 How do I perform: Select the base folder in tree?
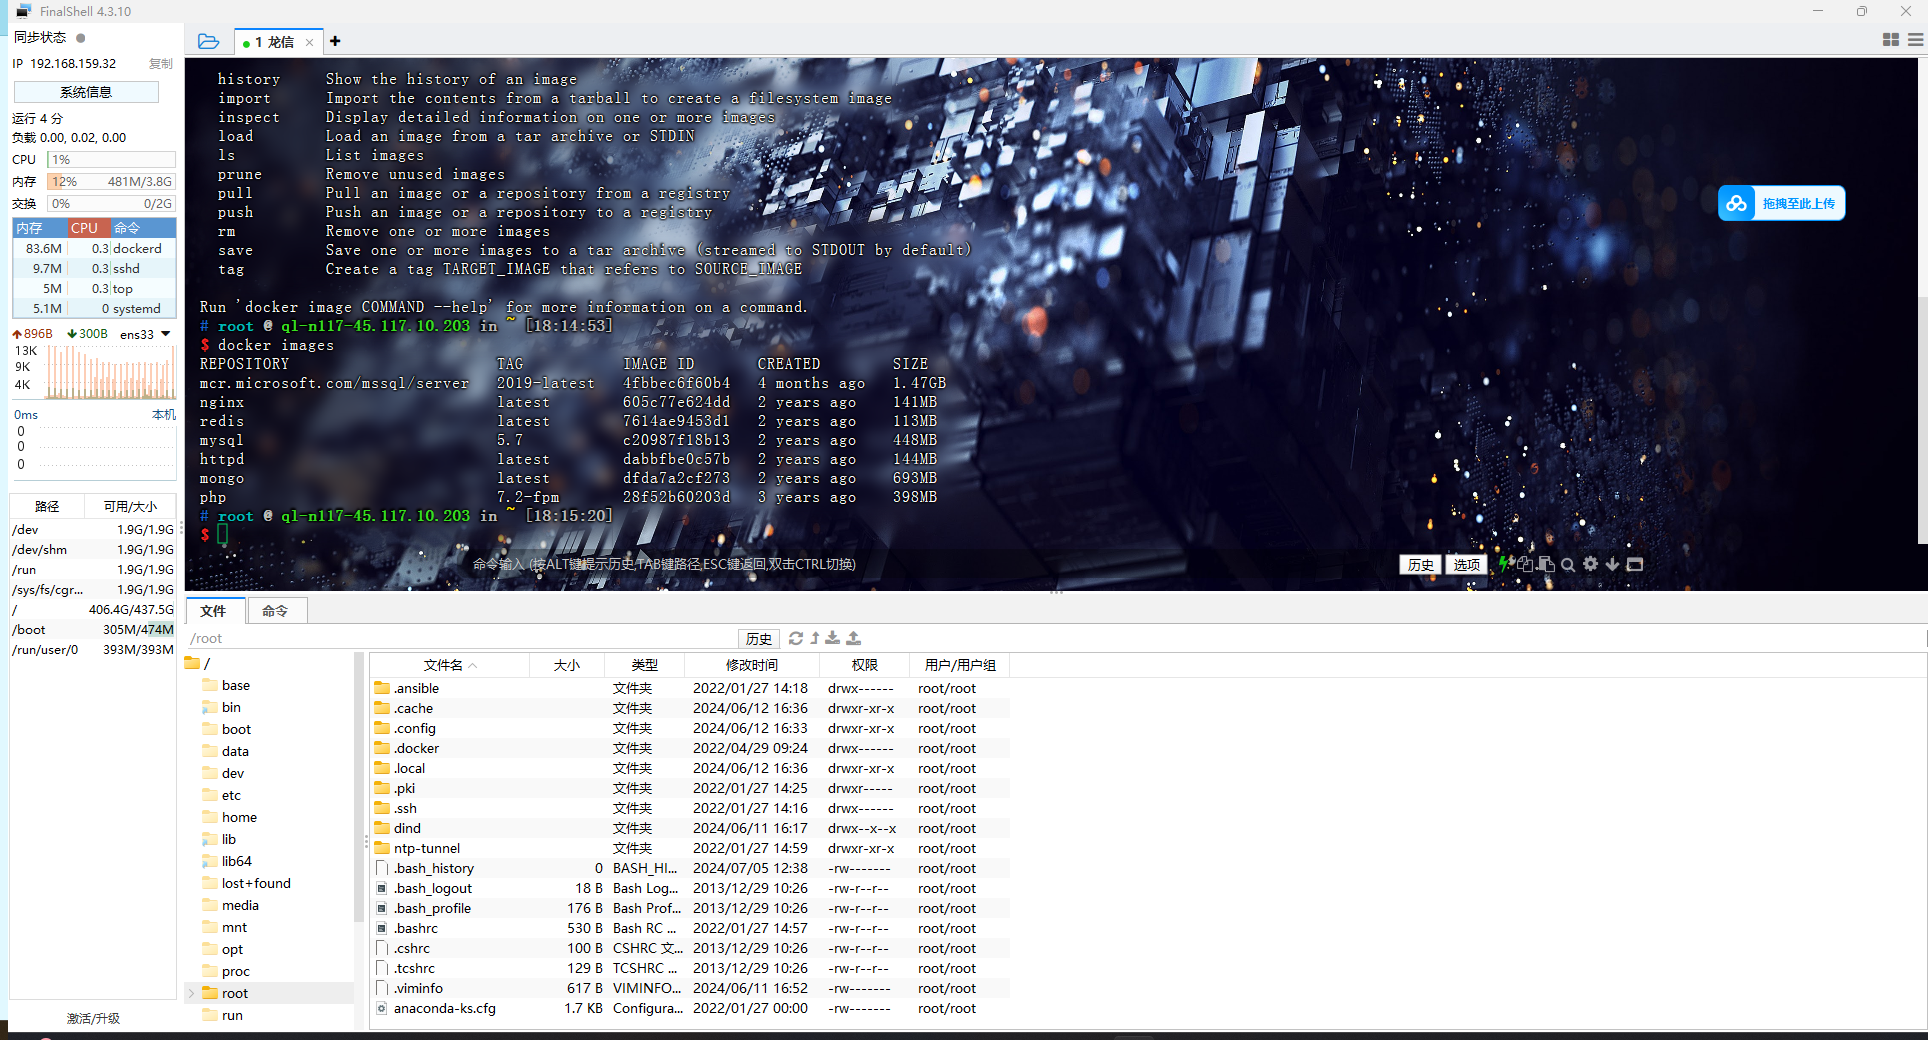click(x=236, y=685)
